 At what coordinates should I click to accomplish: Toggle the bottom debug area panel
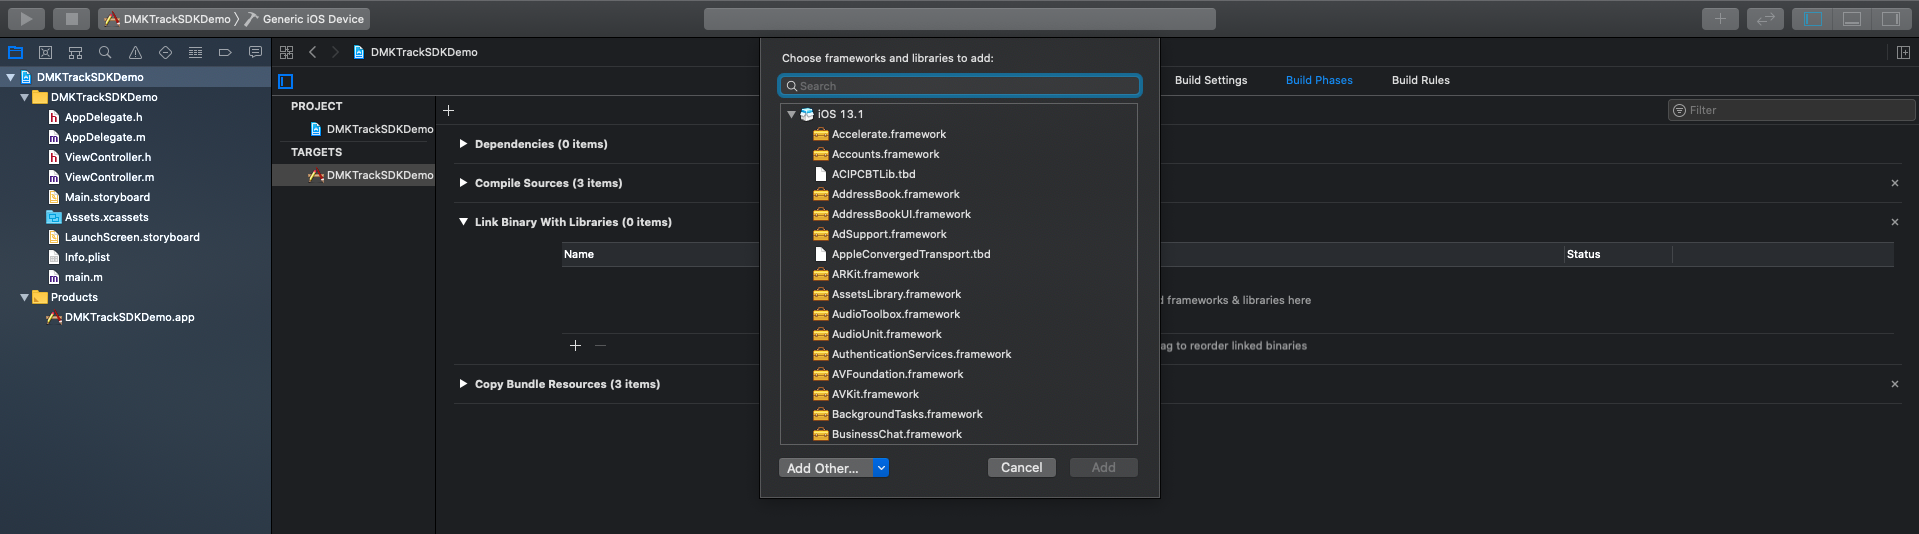click(x=1851, y=18)
